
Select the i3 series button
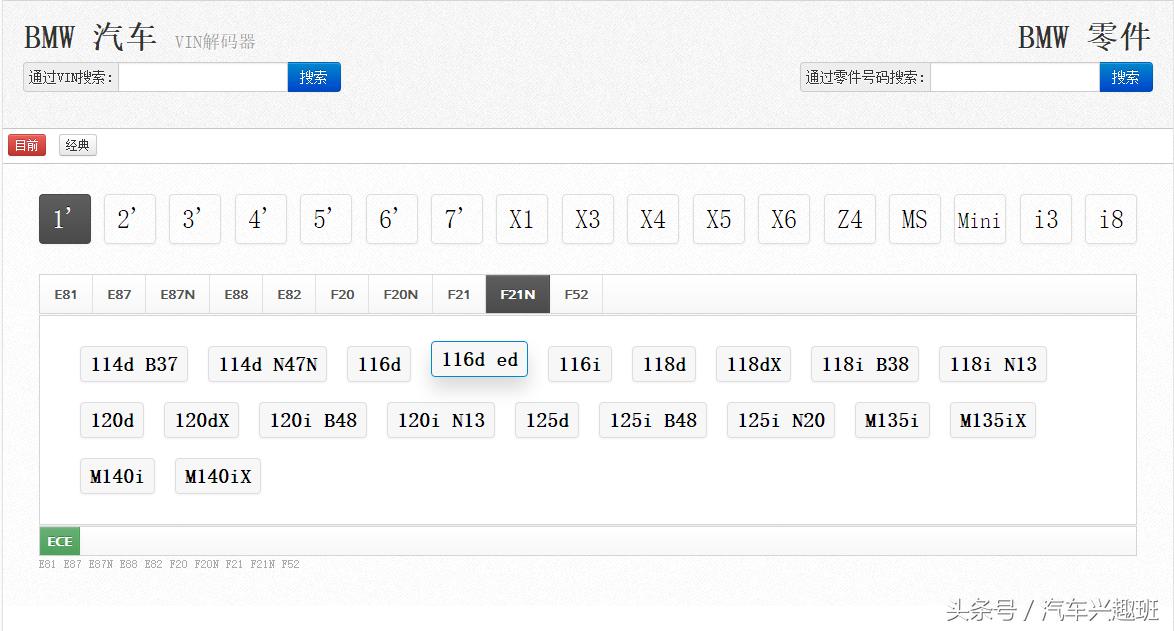(x=1046, y=219)
